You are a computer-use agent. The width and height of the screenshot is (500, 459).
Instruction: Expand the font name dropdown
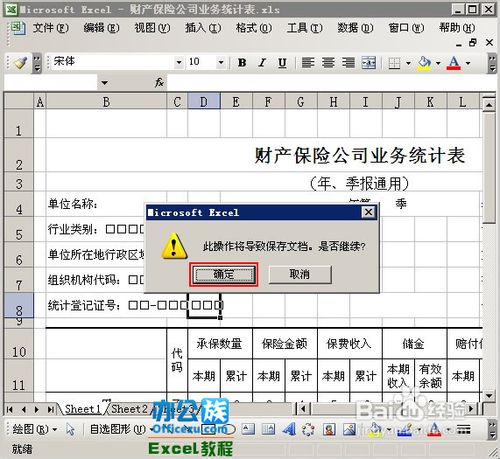pos(179,62)
